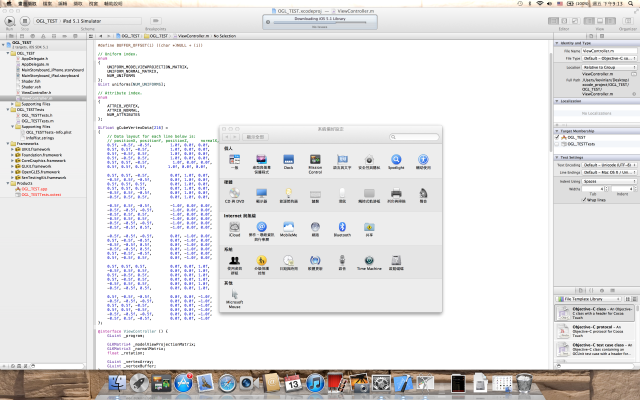640x400 pixels.
Task: Open the Apple menu
Action: pos(8,3)
